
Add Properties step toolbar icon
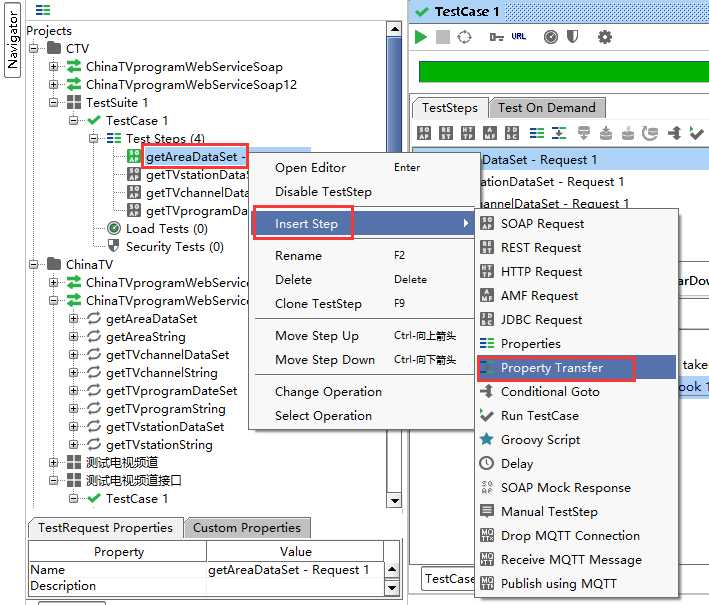point(537,133)
